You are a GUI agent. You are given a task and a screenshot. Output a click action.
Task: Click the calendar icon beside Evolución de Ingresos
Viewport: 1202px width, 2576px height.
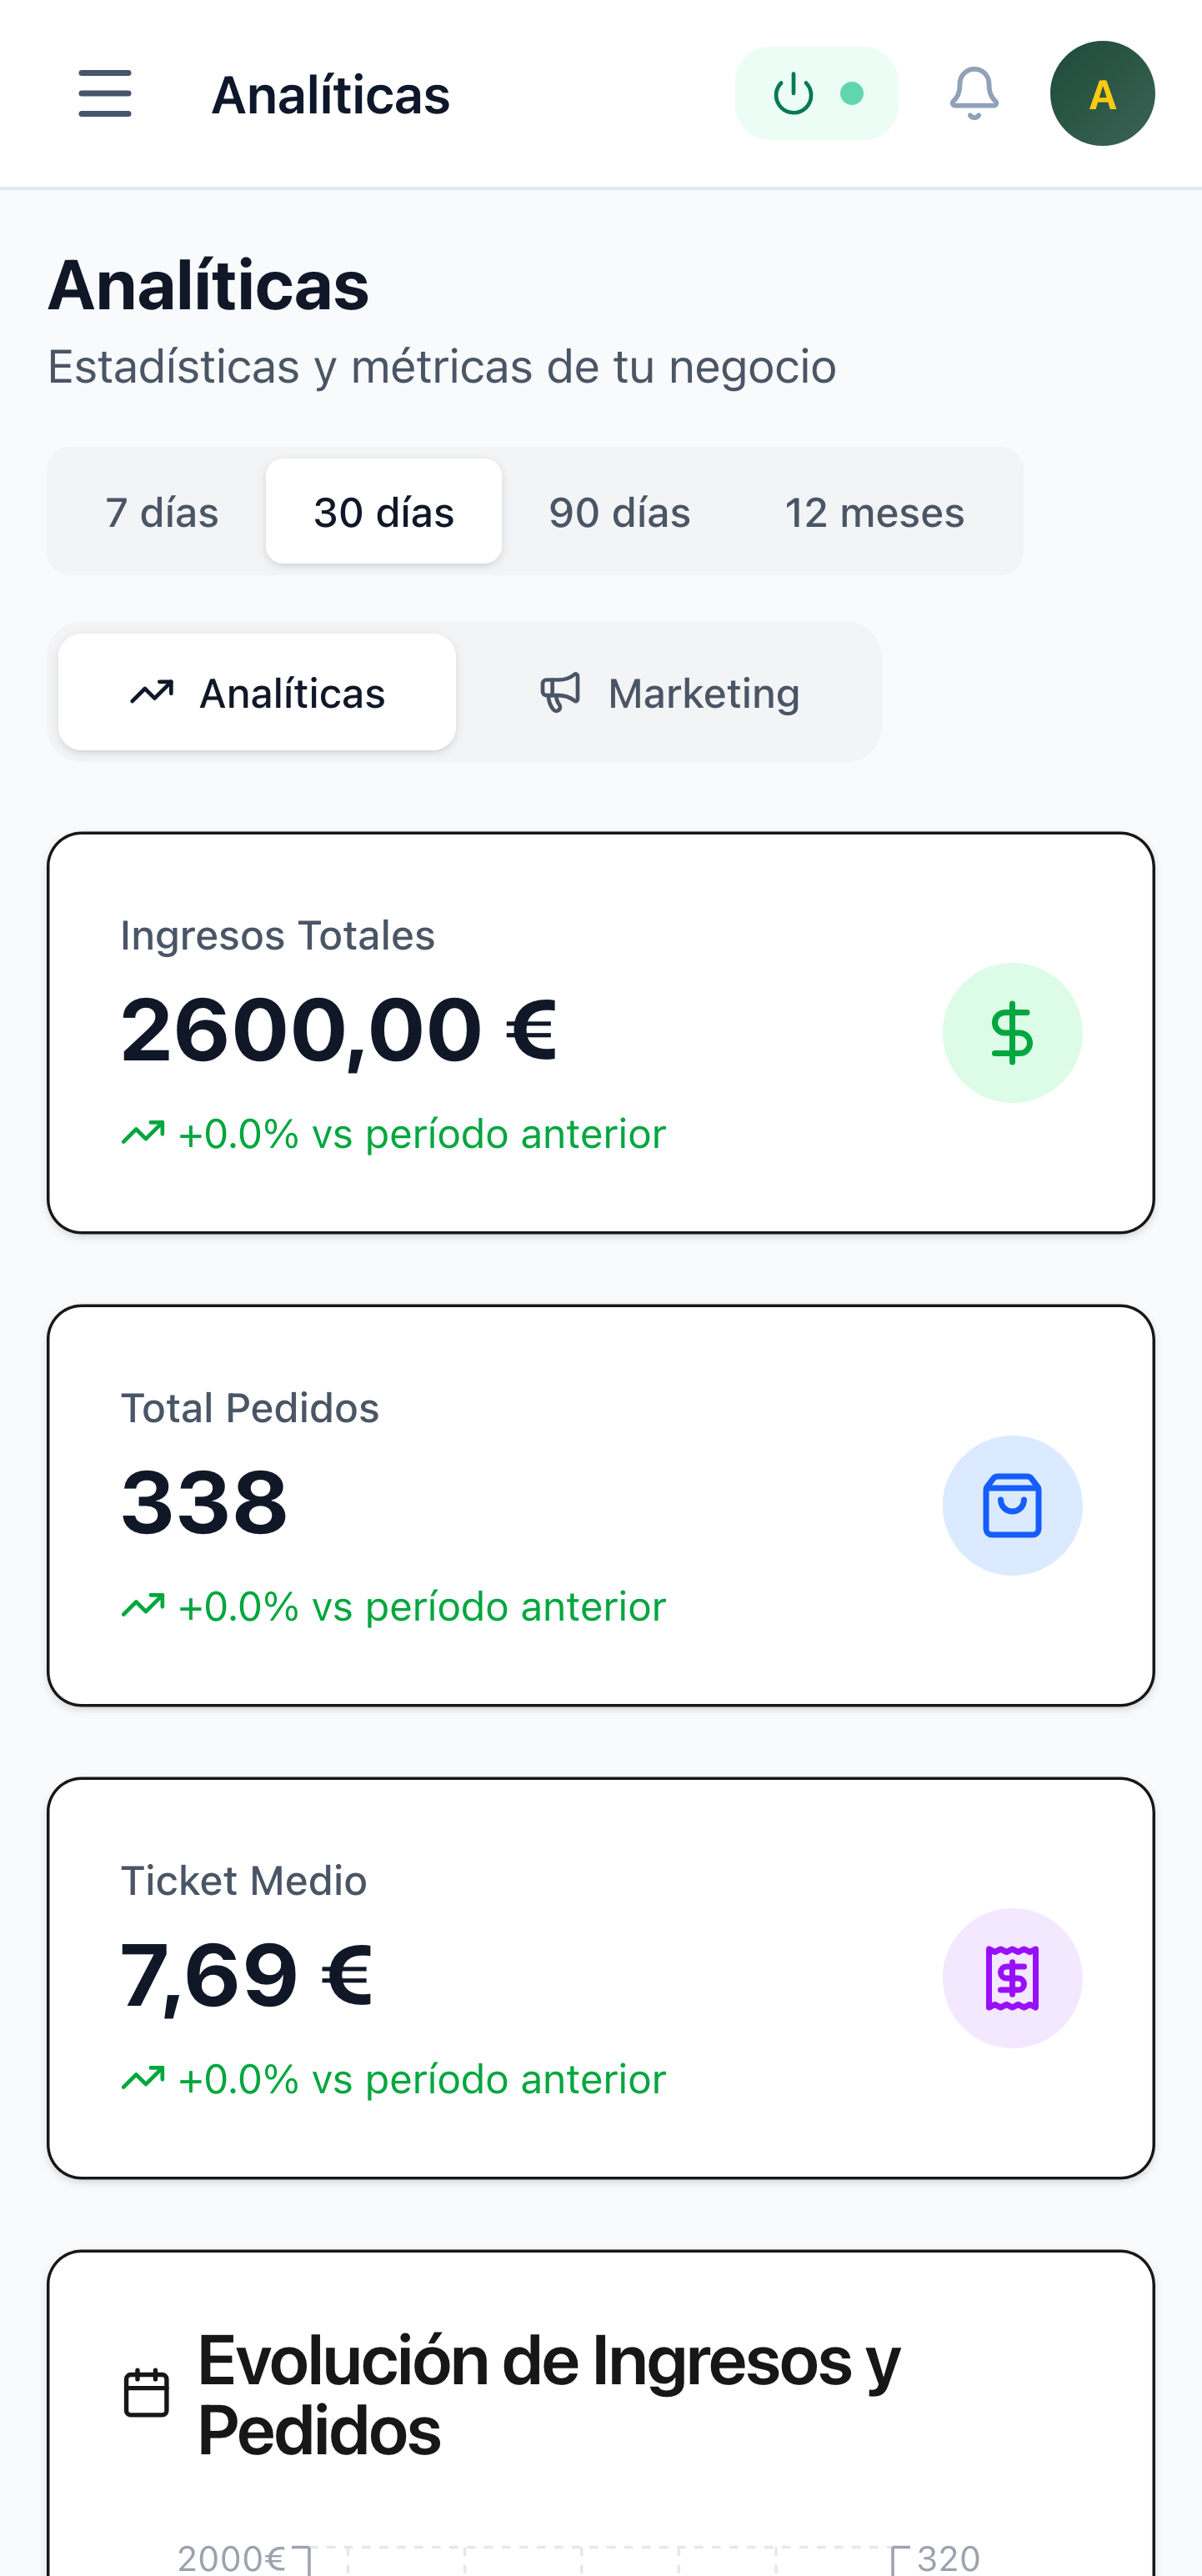pos(146,2393)
